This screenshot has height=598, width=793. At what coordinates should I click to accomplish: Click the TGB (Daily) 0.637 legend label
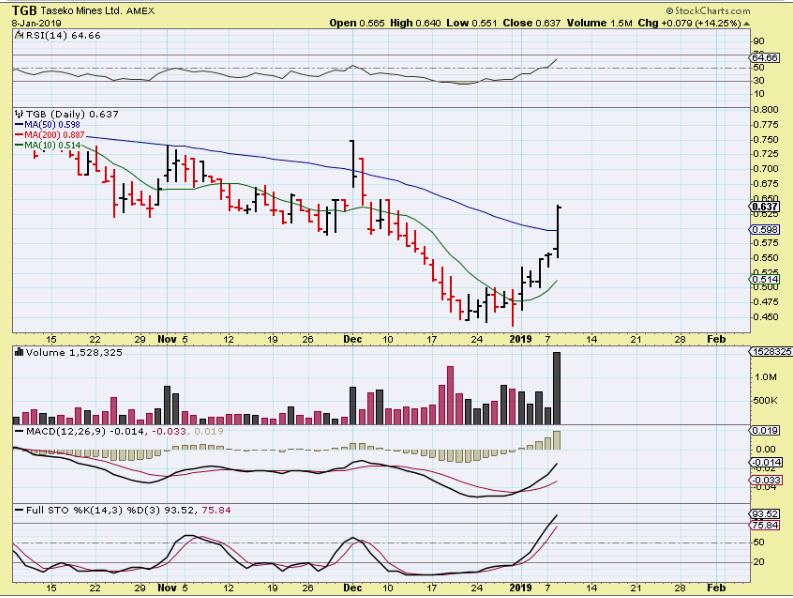72,114
